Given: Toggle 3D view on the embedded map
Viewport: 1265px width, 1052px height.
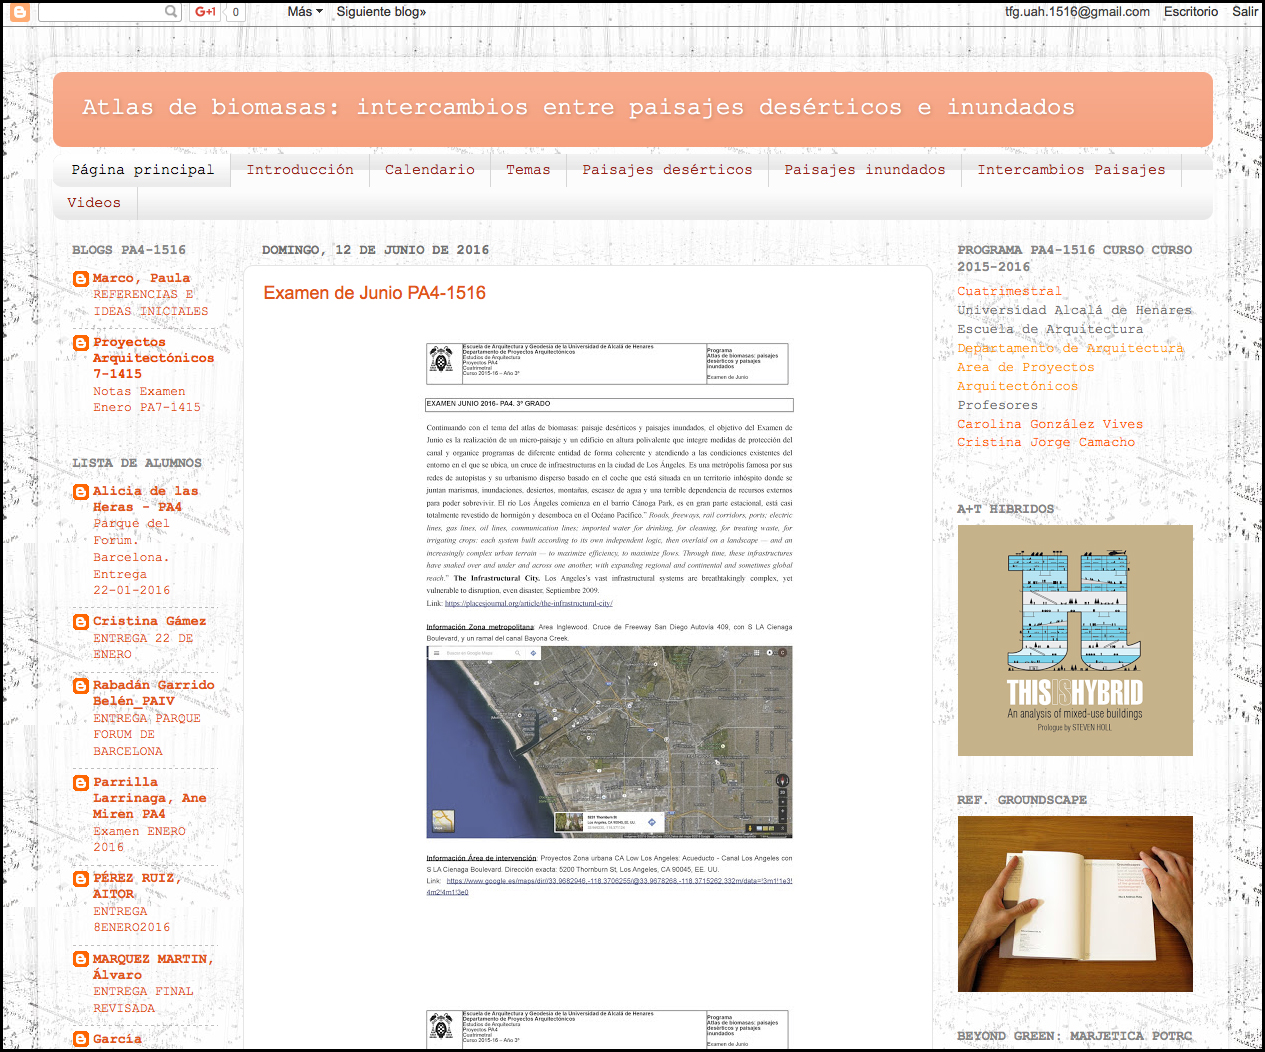Looking at the screenshot, I should click(x=782, y=792).
